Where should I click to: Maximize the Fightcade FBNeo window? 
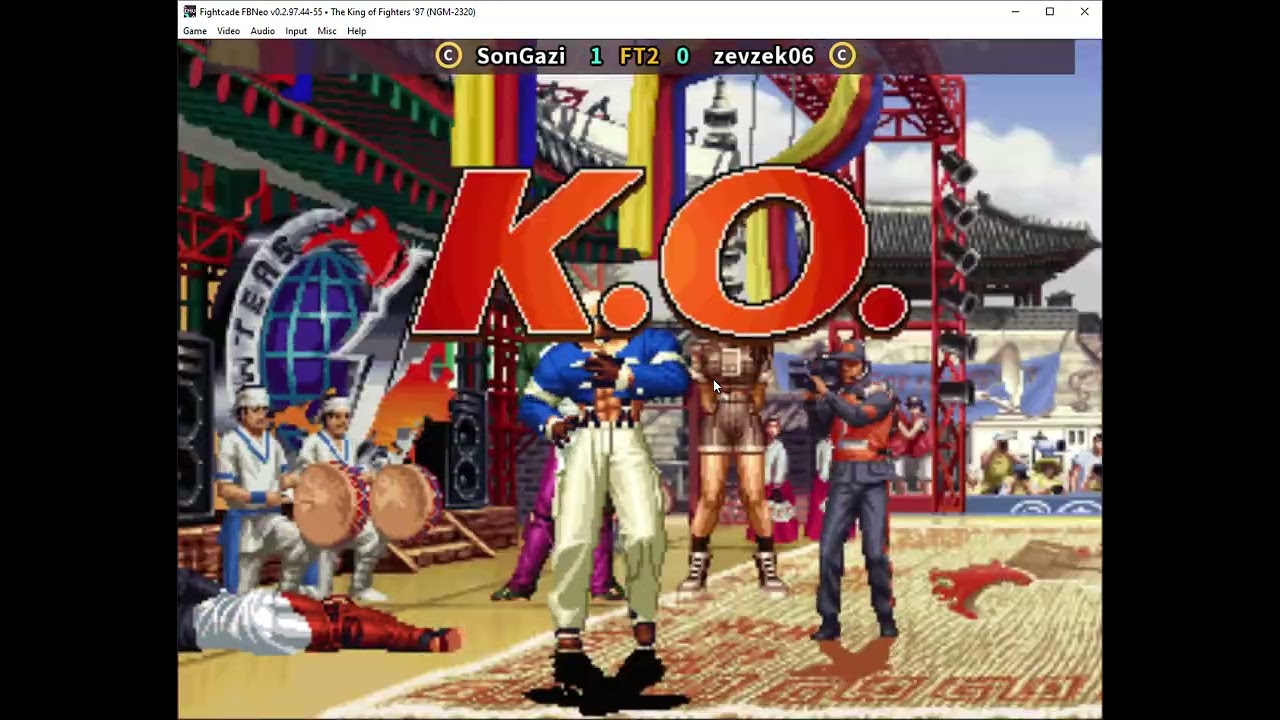coord(1050,12)
